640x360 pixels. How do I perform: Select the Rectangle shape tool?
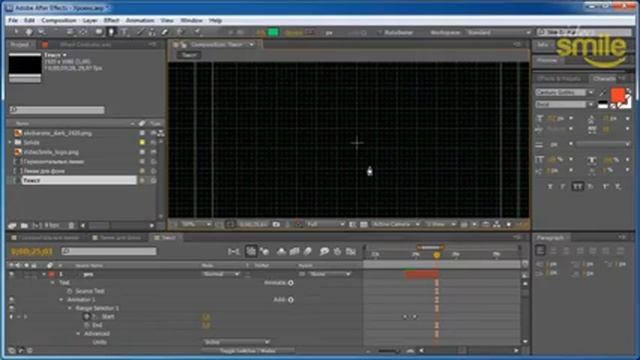(99, 32)
